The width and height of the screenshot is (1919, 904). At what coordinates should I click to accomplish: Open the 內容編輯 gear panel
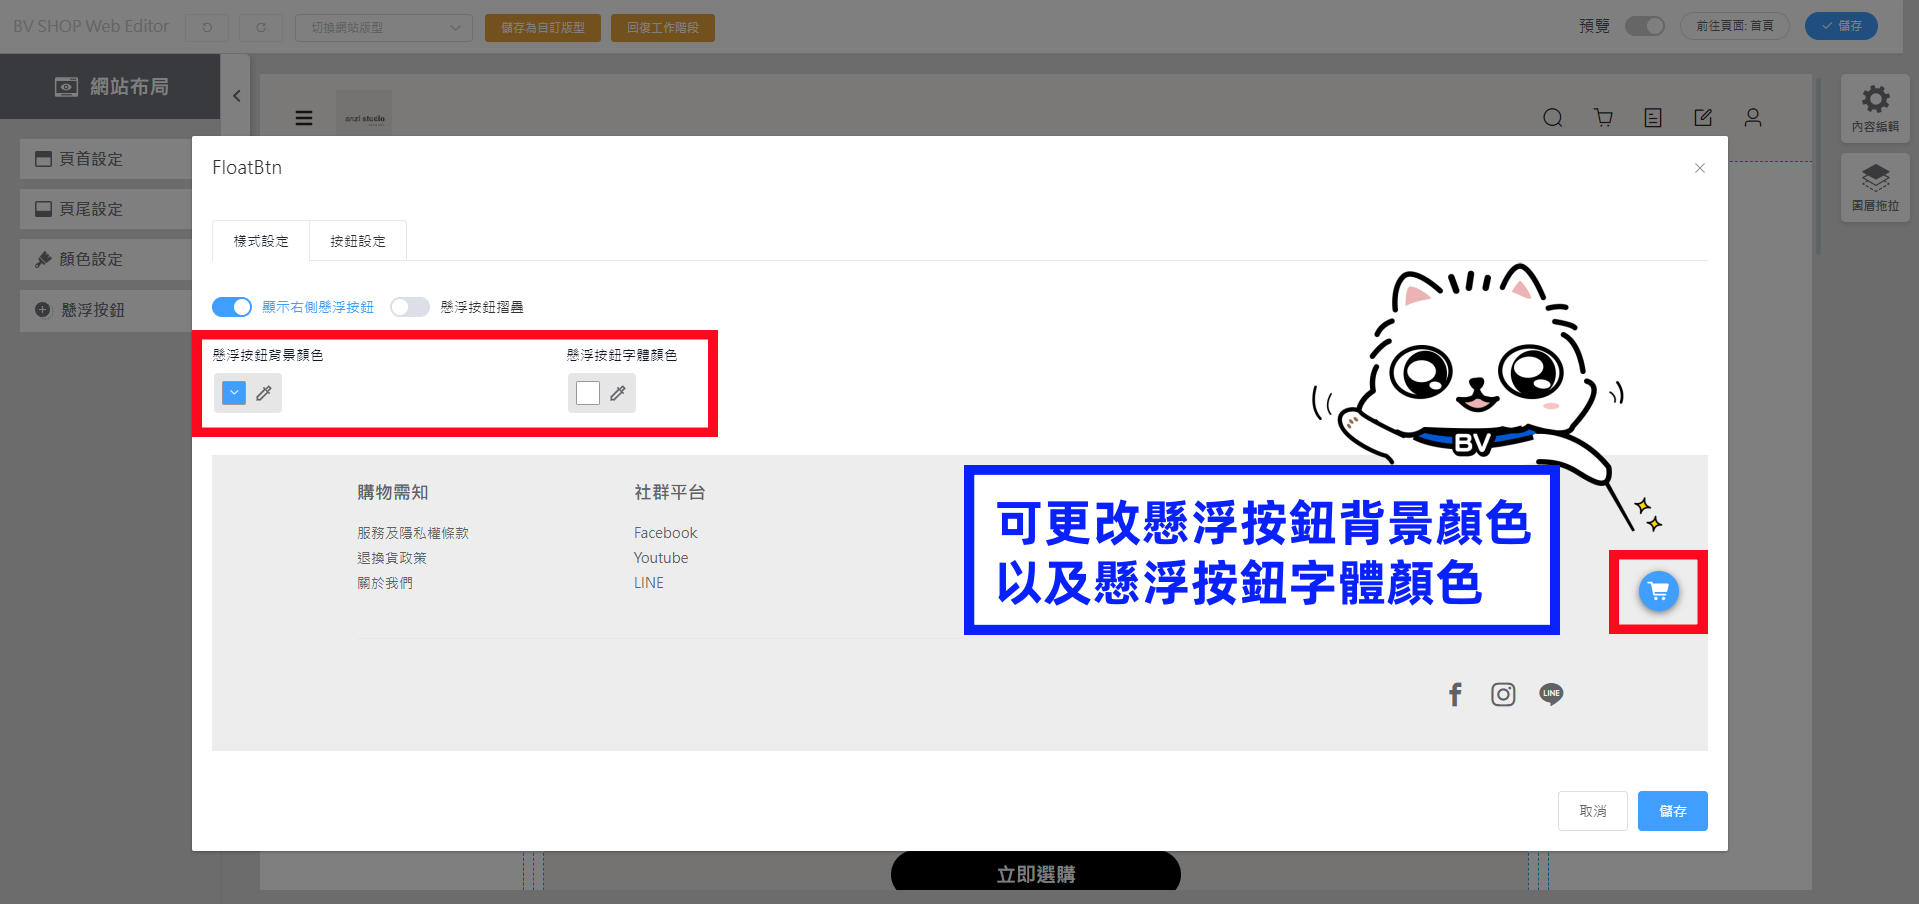pyautogui.click(x=1875, y=108)
